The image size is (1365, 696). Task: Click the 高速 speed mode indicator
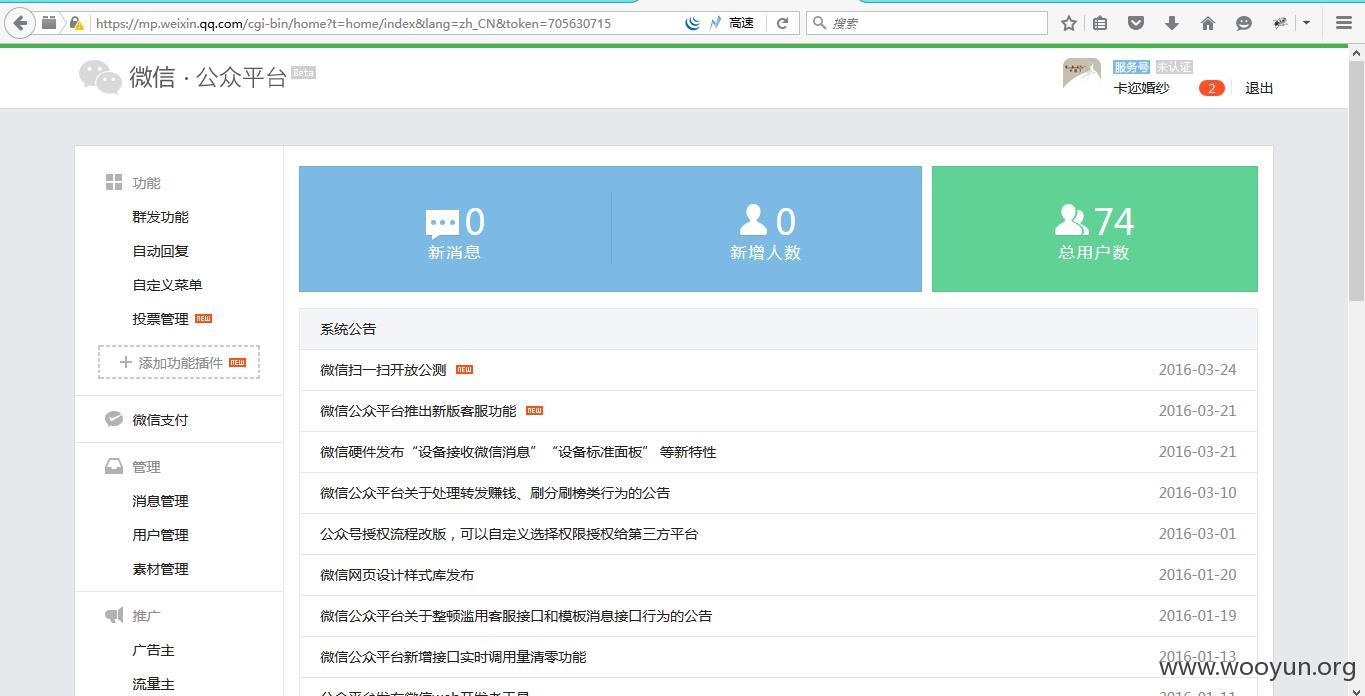(741, 23)
